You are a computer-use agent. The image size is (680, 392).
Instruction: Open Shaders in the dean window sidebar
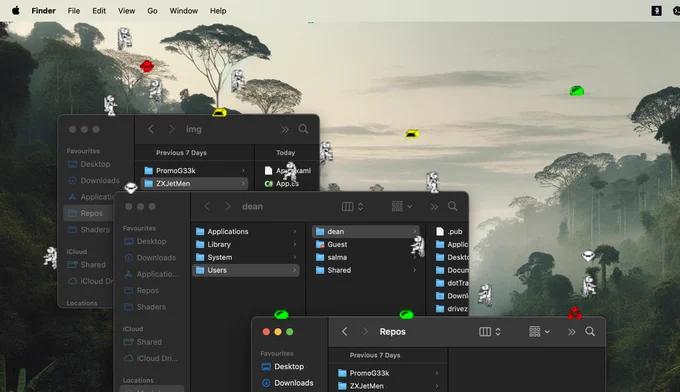[x=145, y=307]
